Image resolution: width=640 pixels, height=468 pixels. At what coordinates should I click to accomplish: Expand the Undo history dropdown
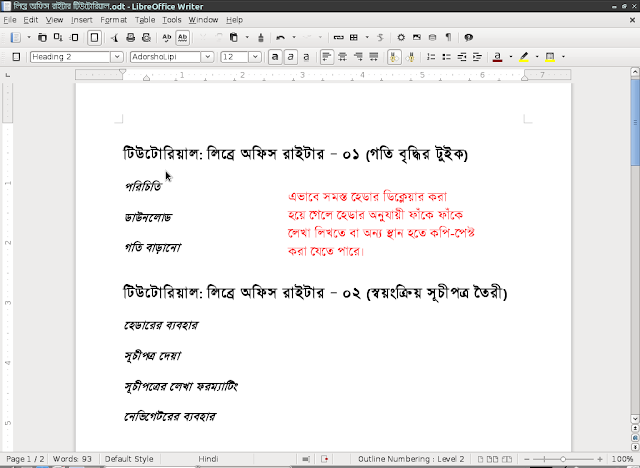click(294, 38)
